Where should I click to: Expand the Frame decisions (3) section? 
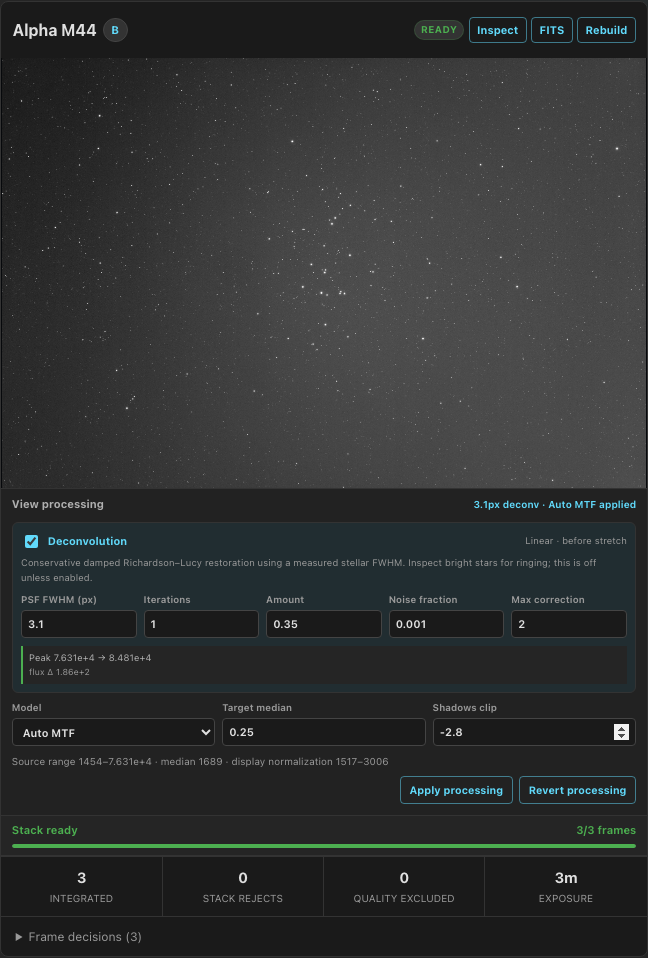pos(79,937)
